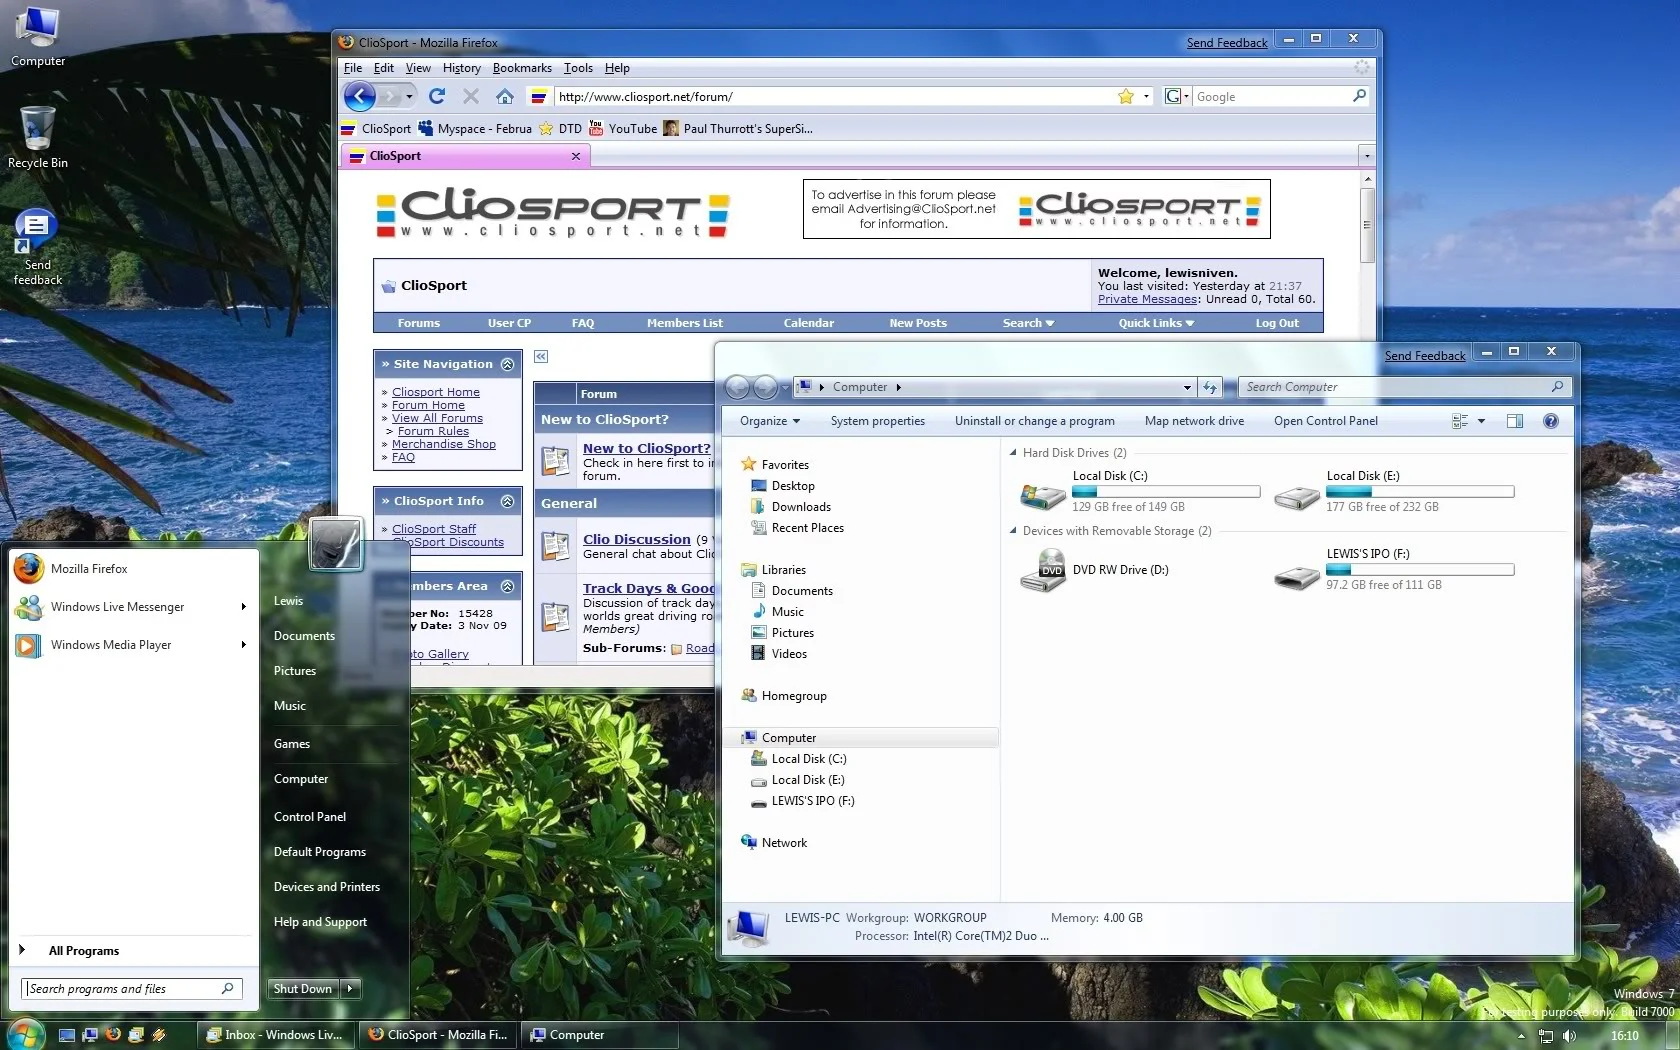
Task: Bookmark this page with the star icon
Action: pyautogui.click(x=1126, y=96)
